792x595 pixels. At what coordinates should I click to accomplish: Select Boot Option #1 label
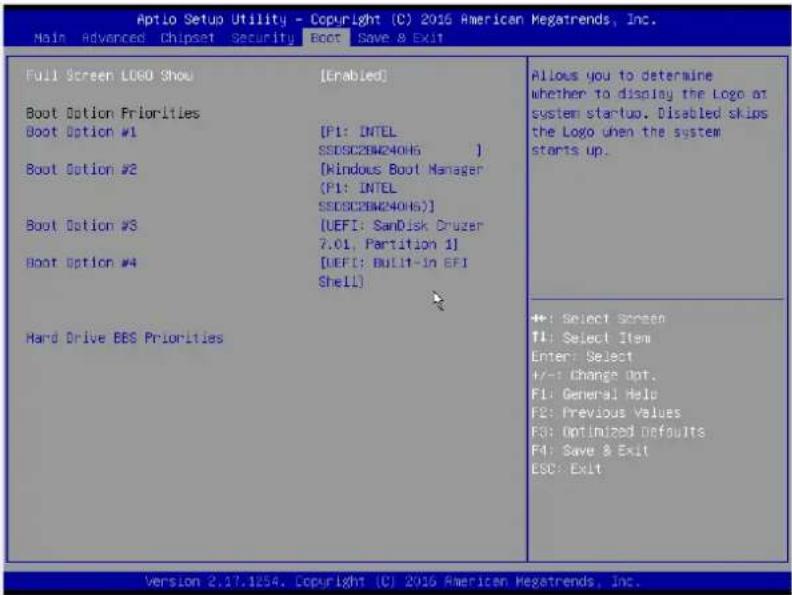[81, 132]
